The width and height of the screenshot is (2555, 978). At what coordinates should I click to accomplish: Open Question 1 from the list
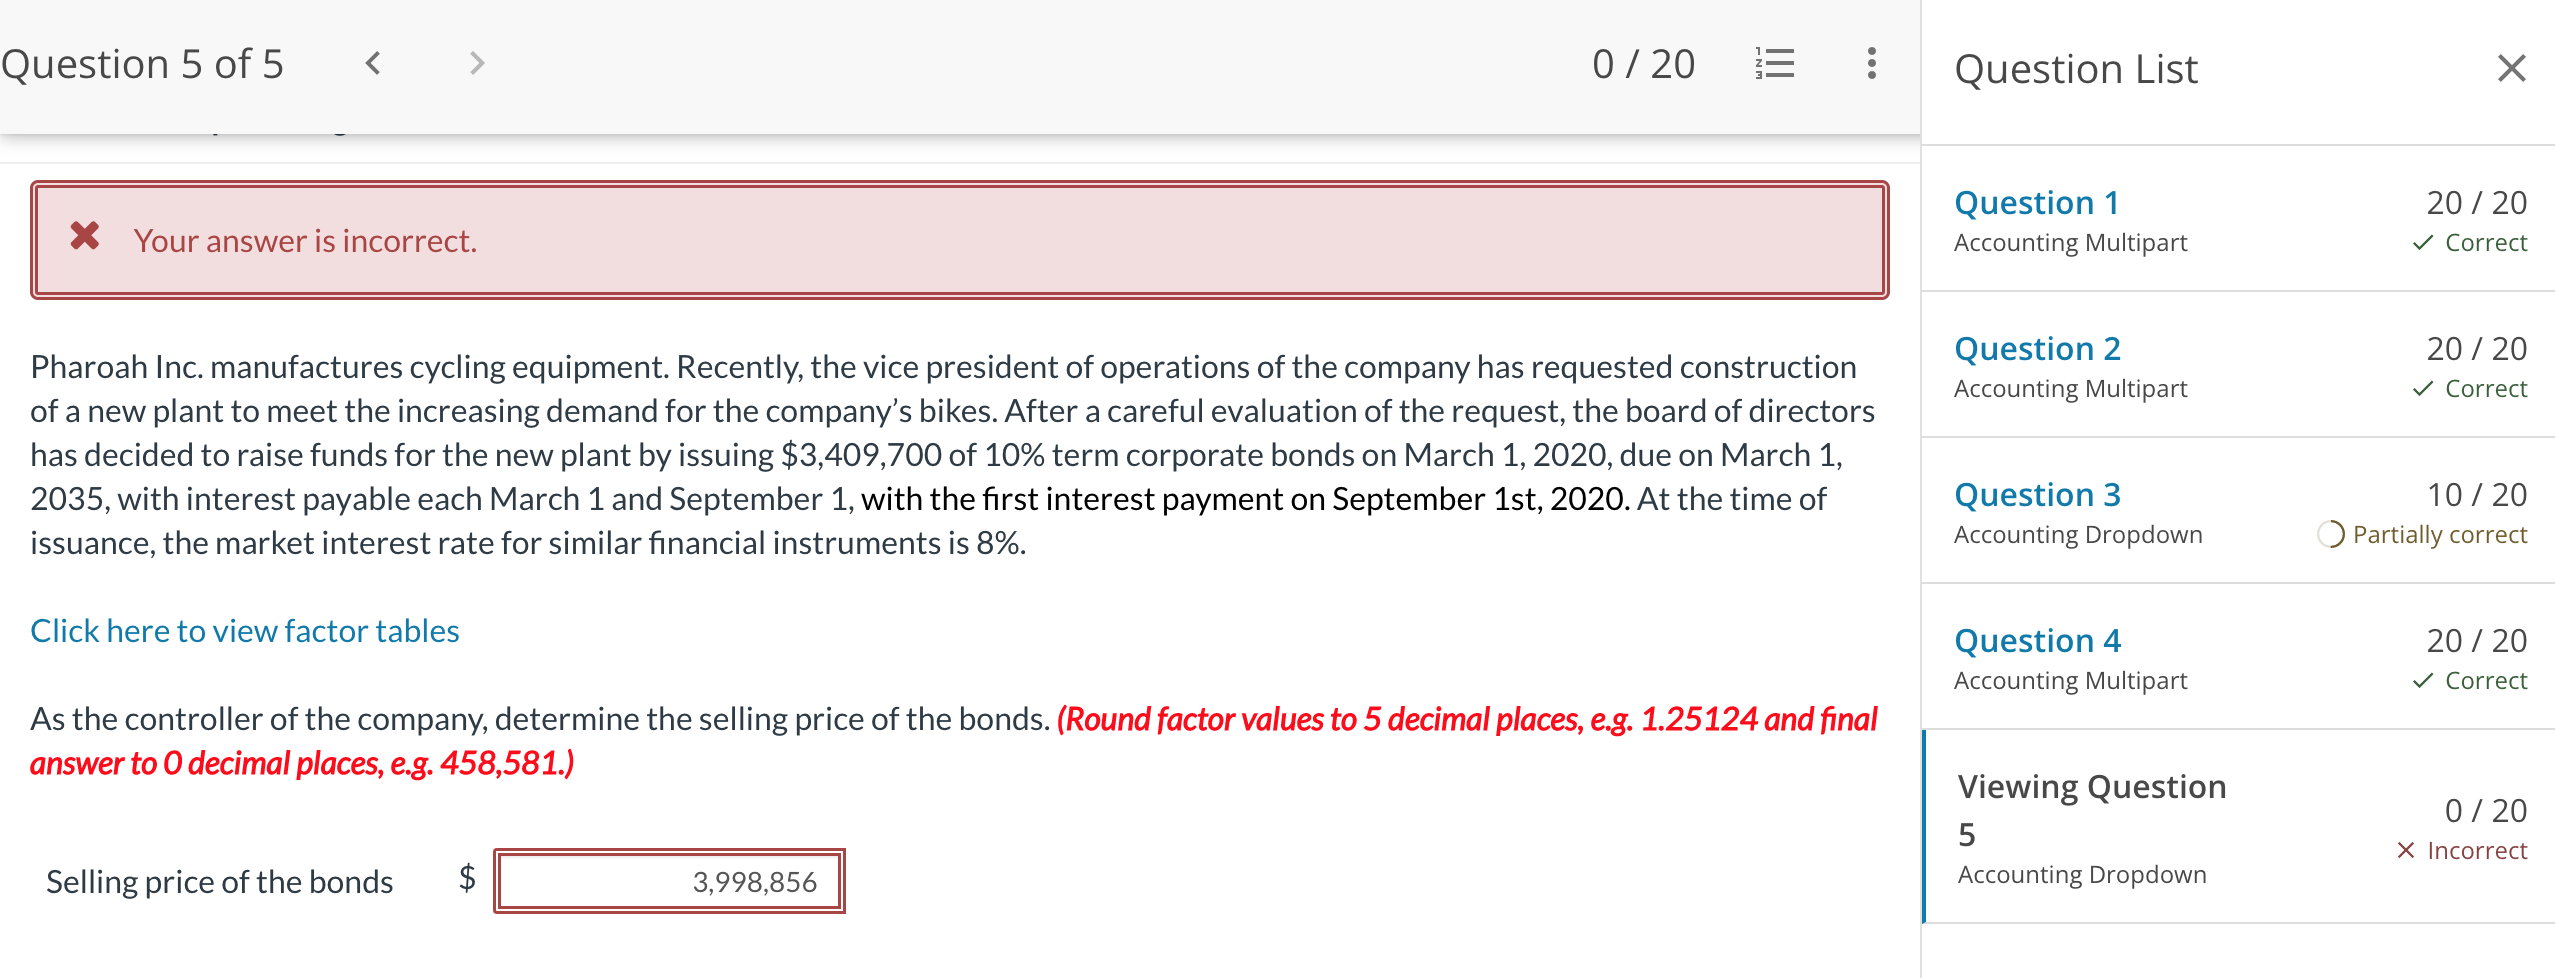[x=2036, y=203]
